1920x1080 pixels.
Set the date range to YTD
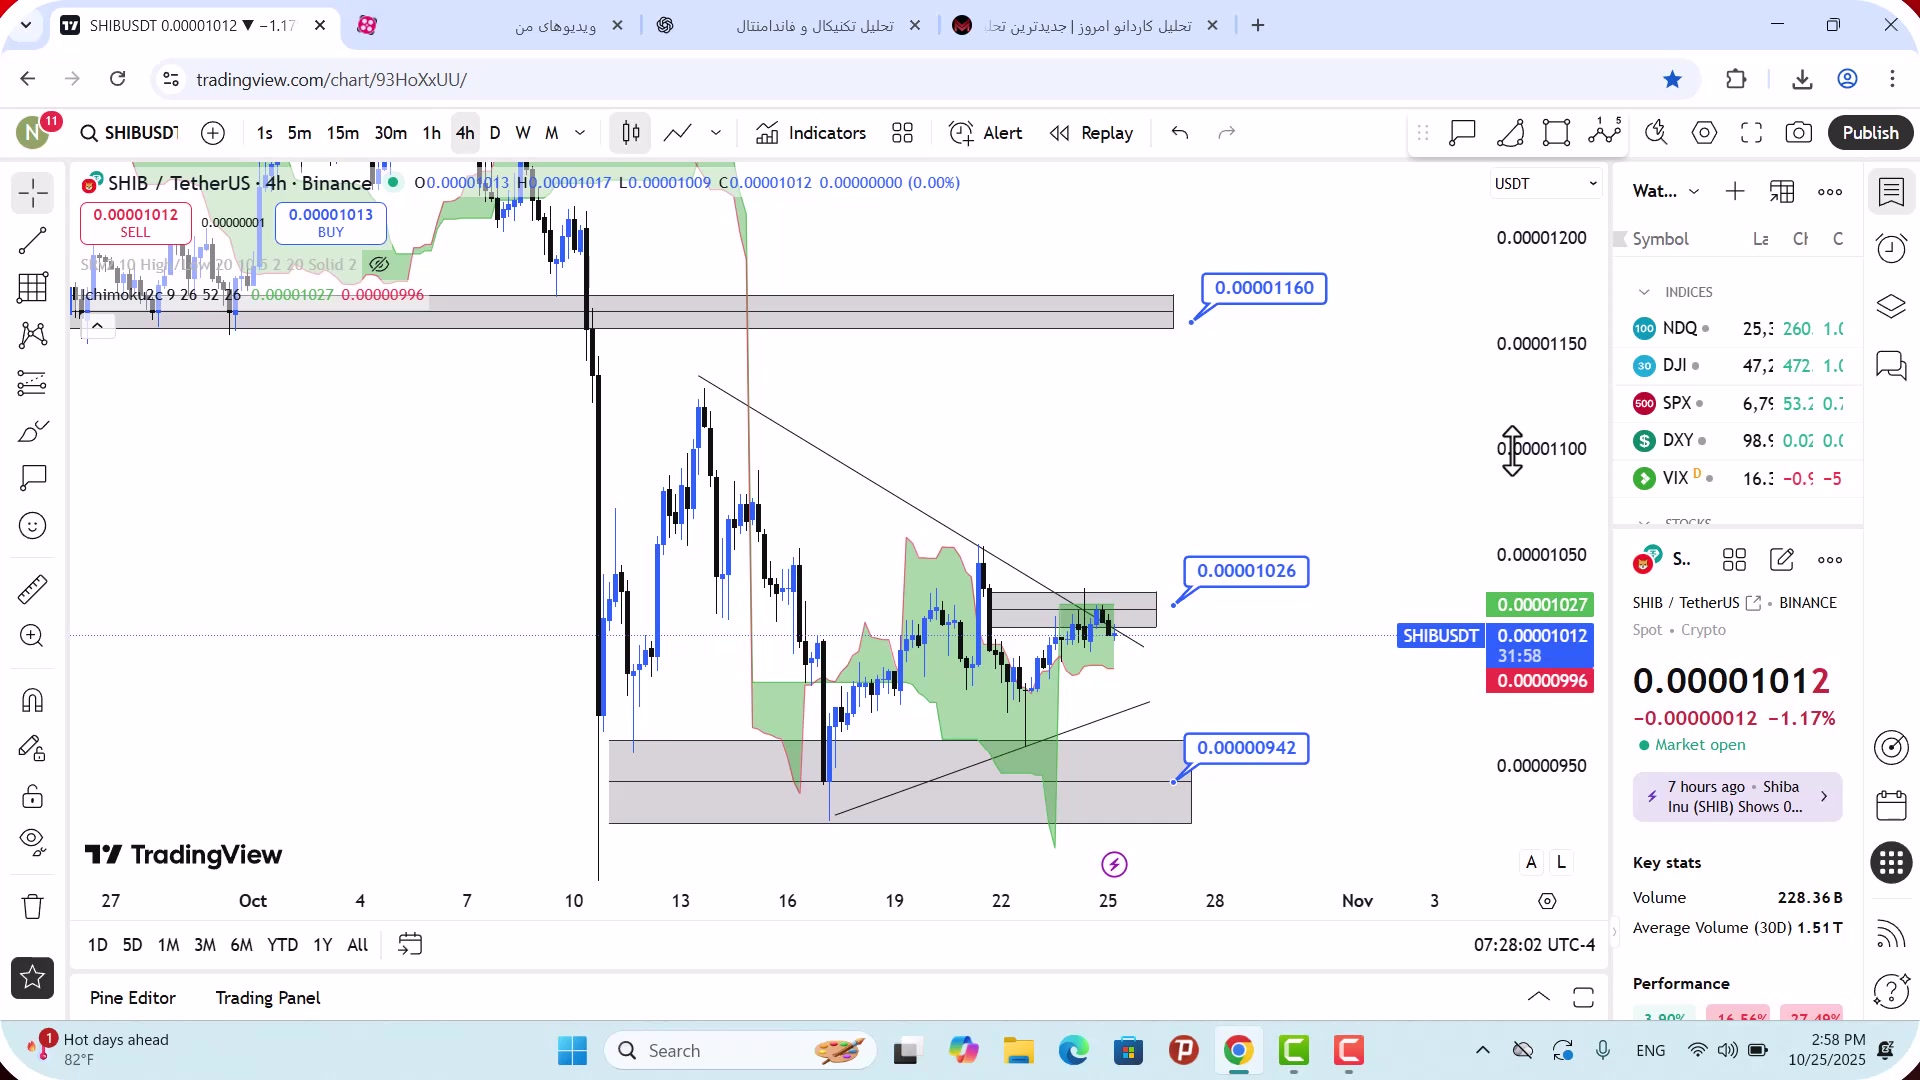(283, 945)
